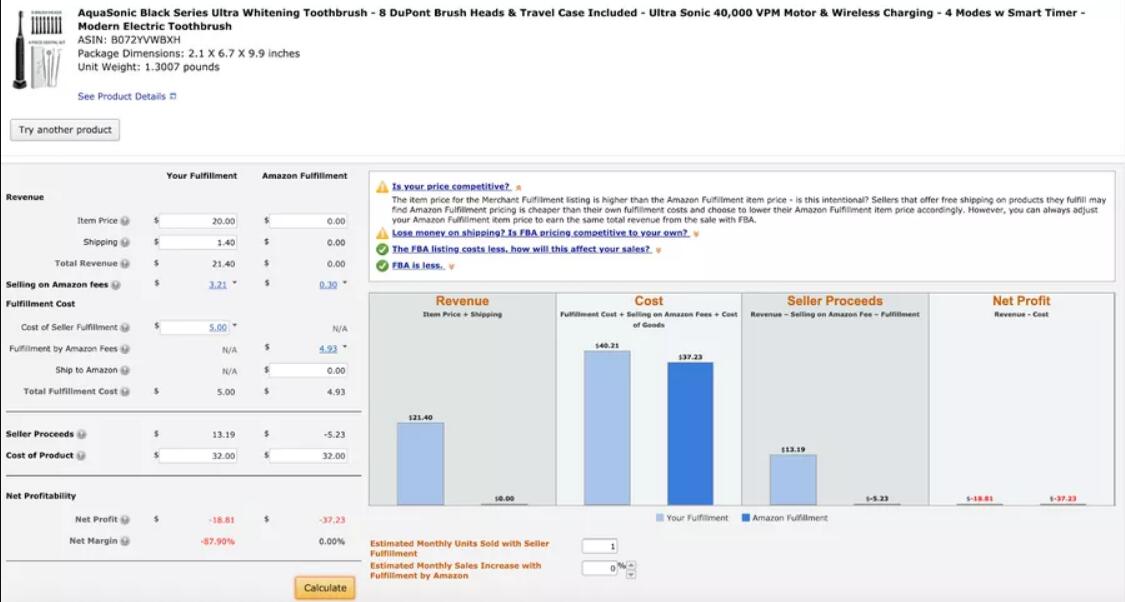Click the Your Fulfillment Item Price field
The width and height of the screenshot is (1125, 602).
[x=199, y=221]
